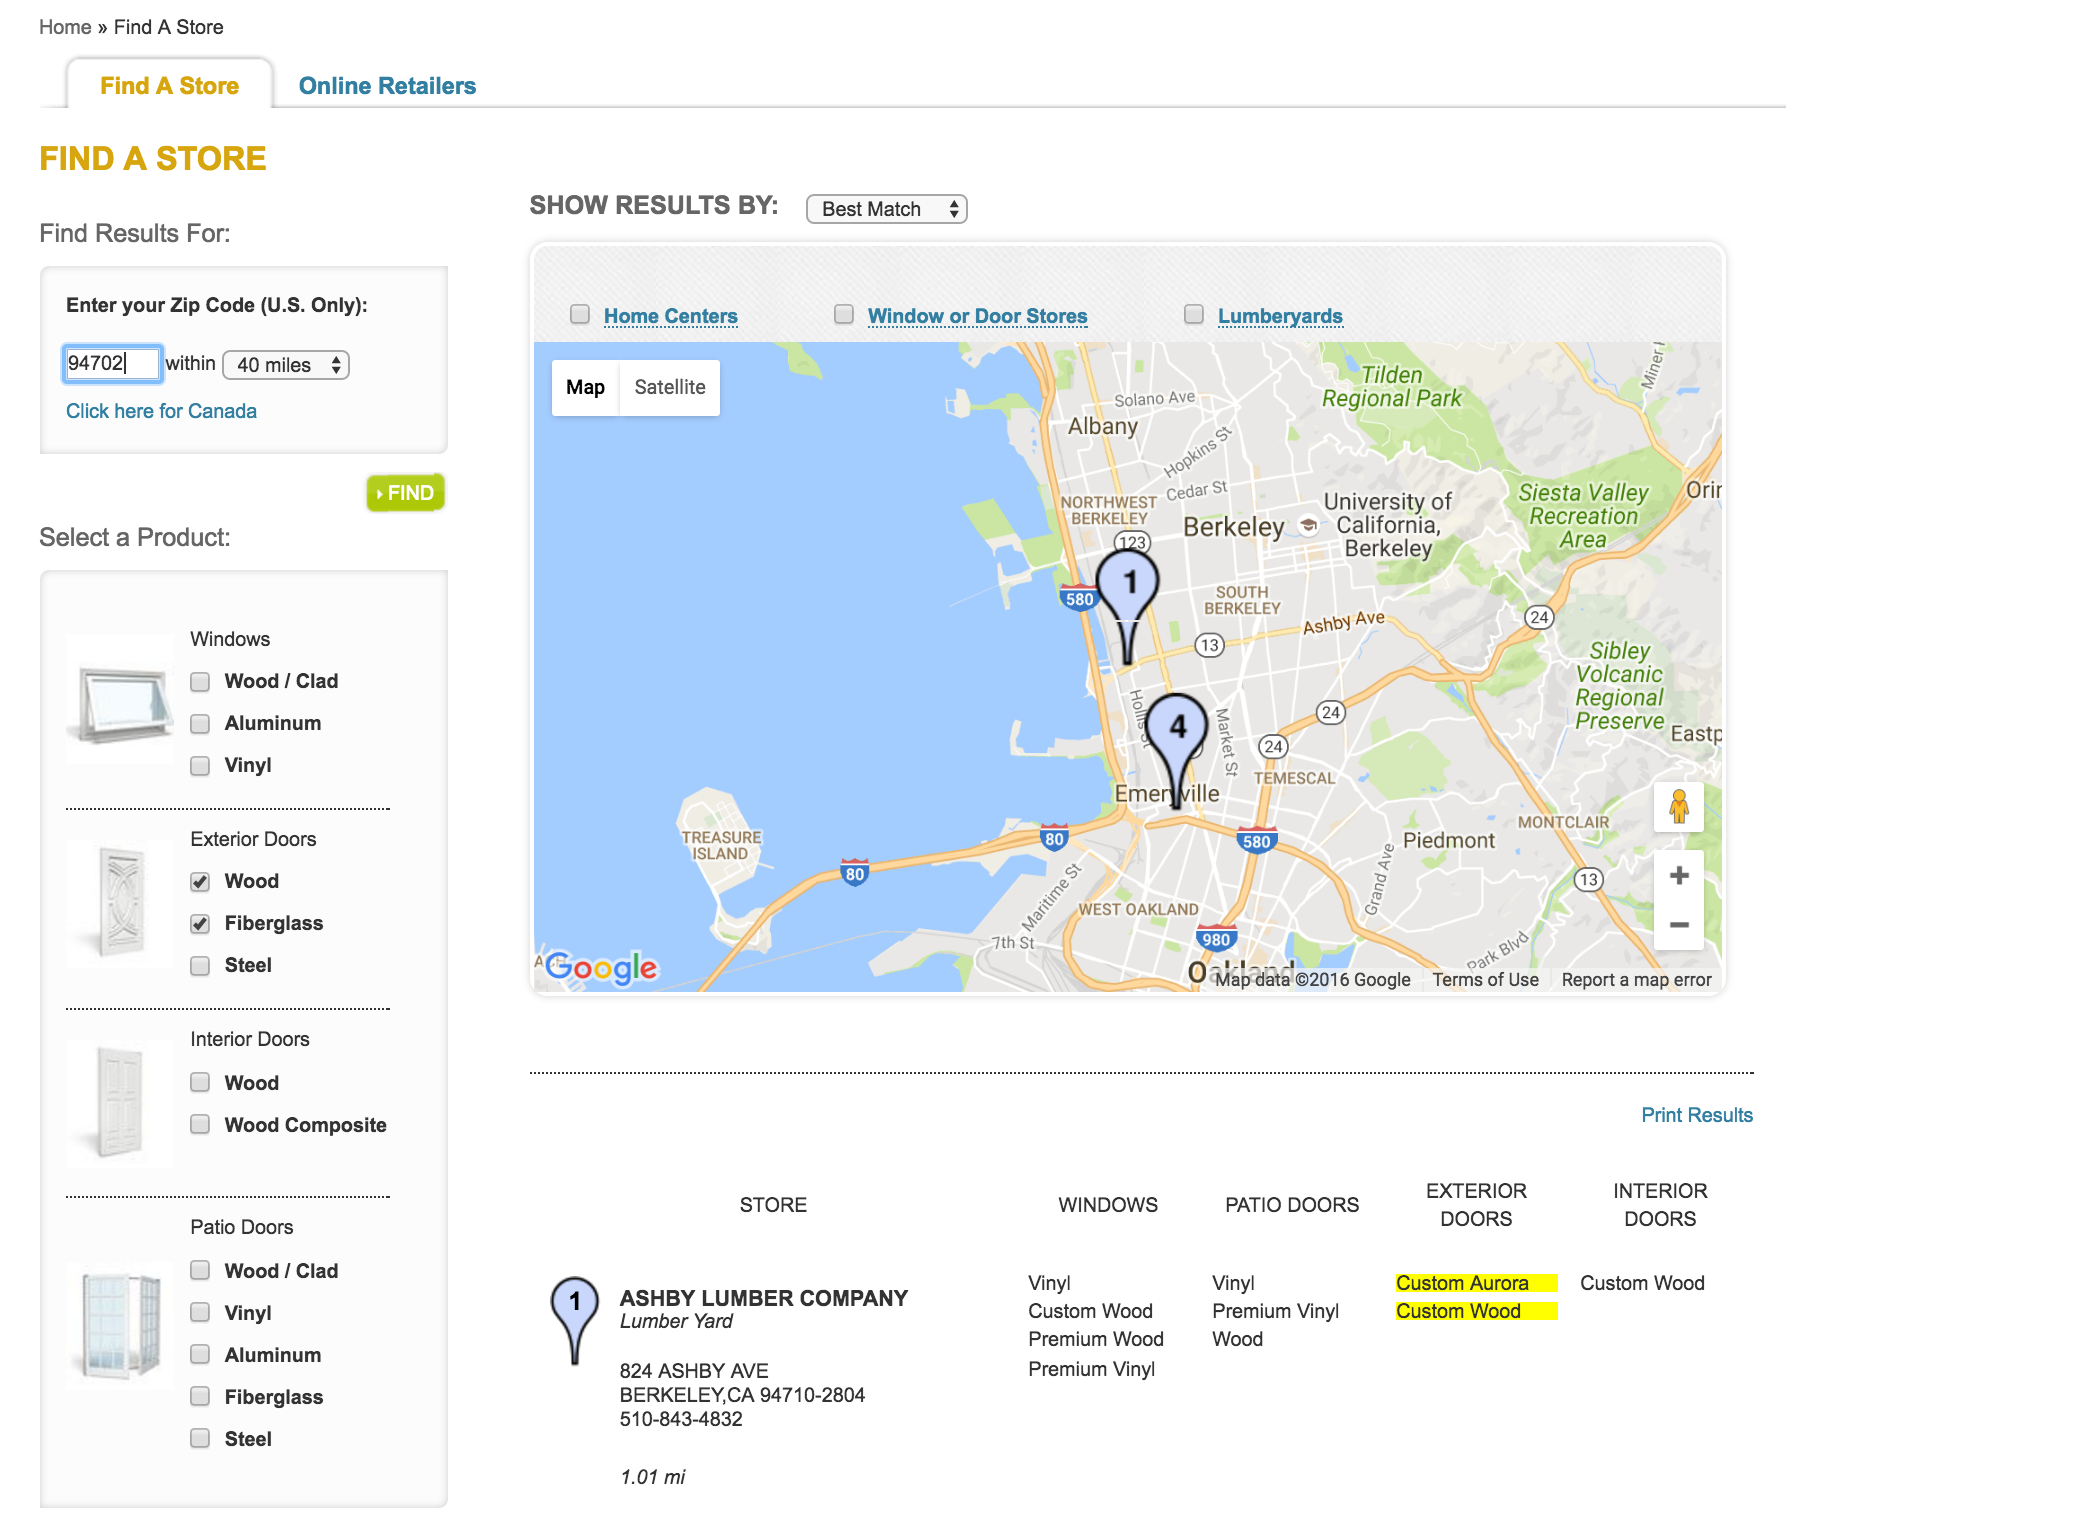Enable Interior Doors Wood Composite checkbox

pyautogui.click(x=200, y=1124)
